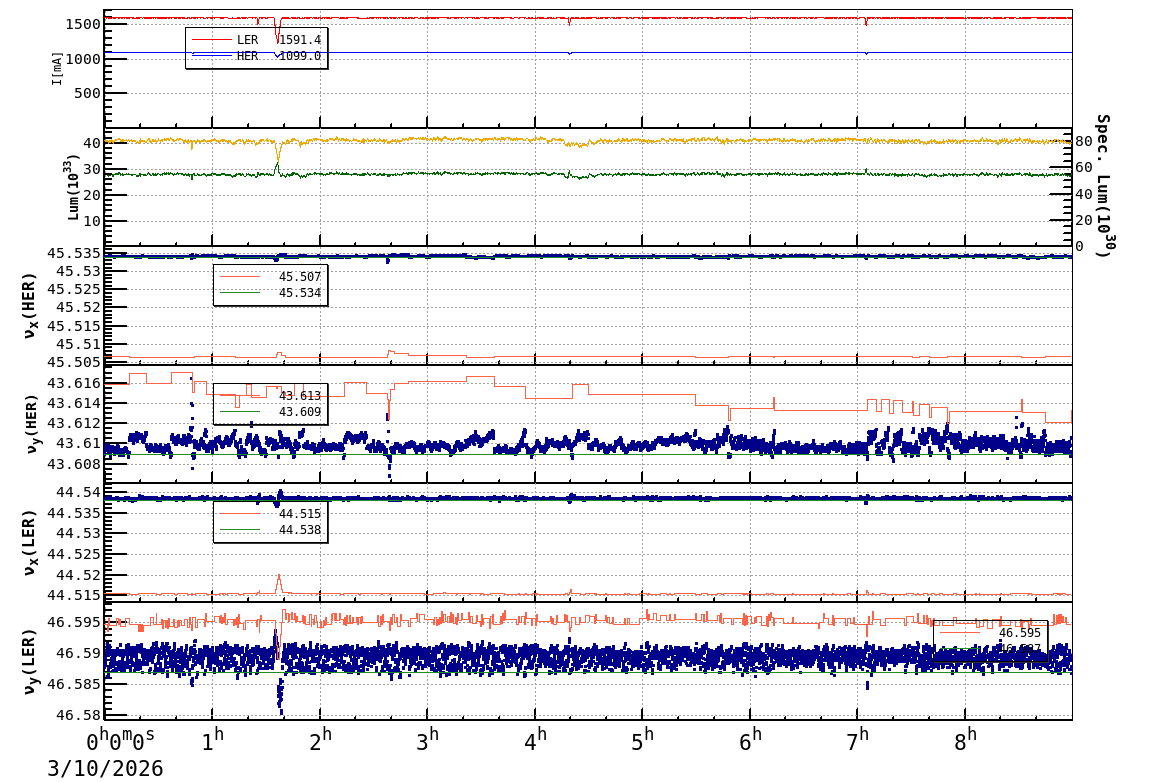Click the LER 1591.4 legend entry

click(x=257, y=40)
